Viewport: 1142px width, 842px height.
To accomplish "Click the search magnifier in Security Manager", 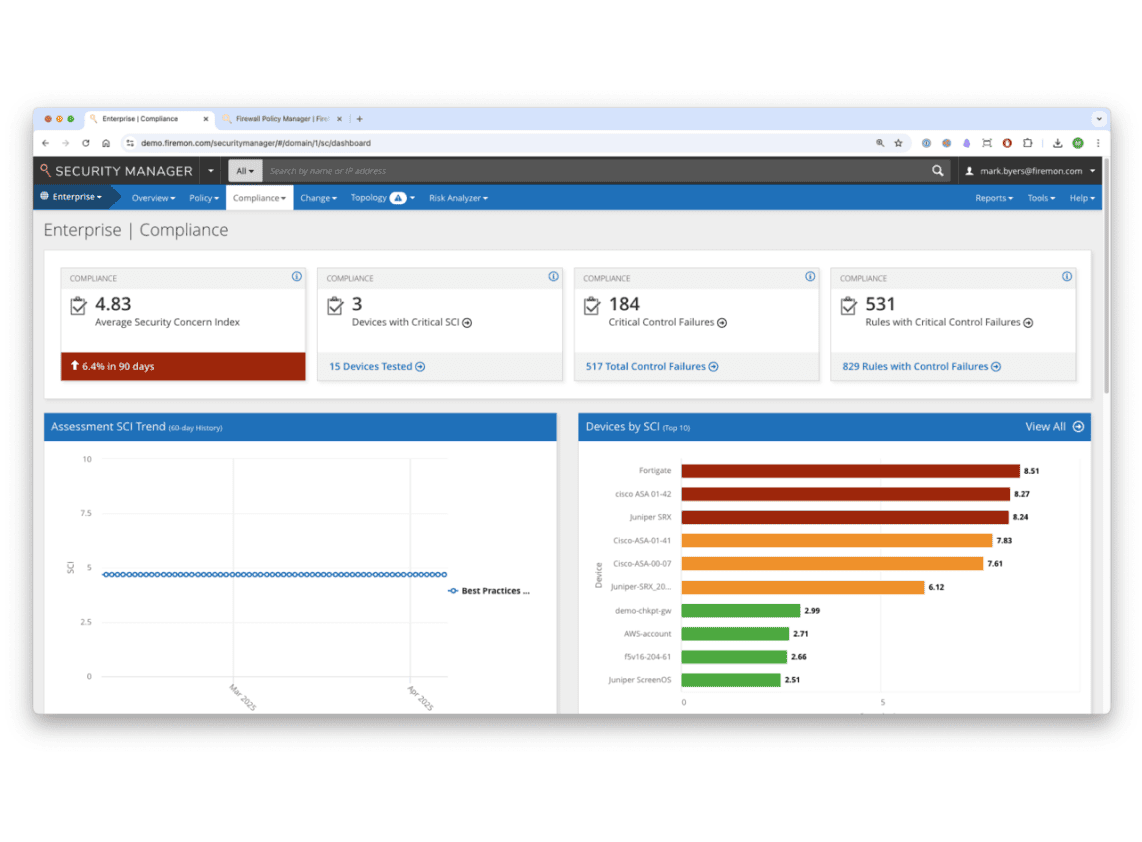I will pyautogui.click(x=937, y=170).
